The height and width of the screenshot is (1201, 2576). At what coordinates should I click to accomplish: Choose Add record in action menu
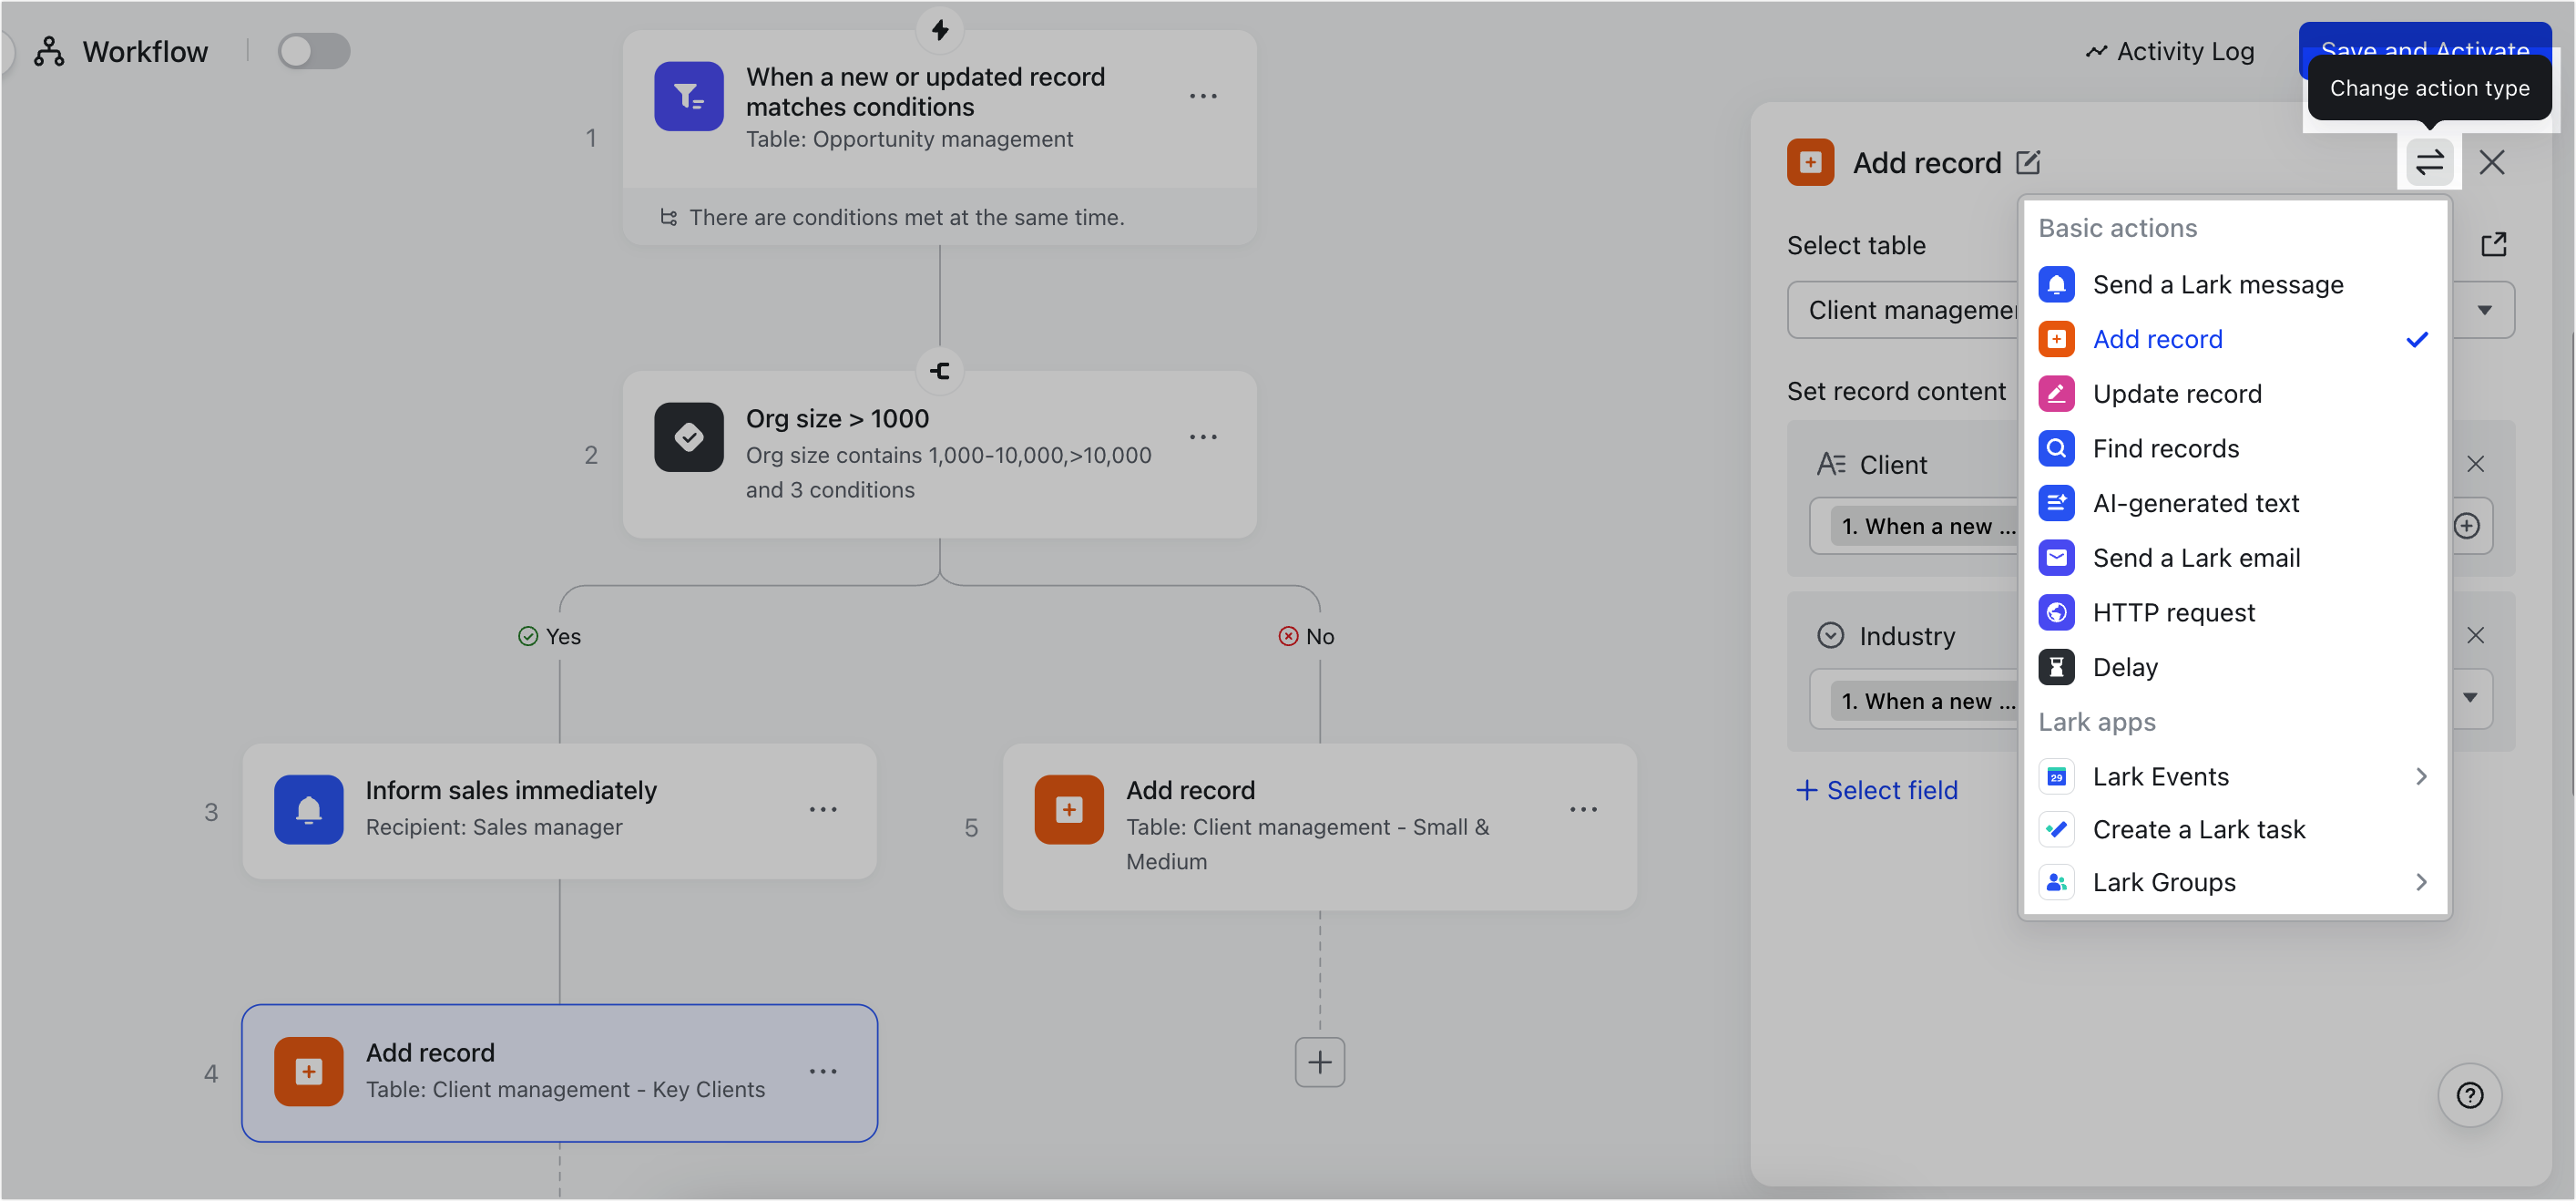[2235, 339]
